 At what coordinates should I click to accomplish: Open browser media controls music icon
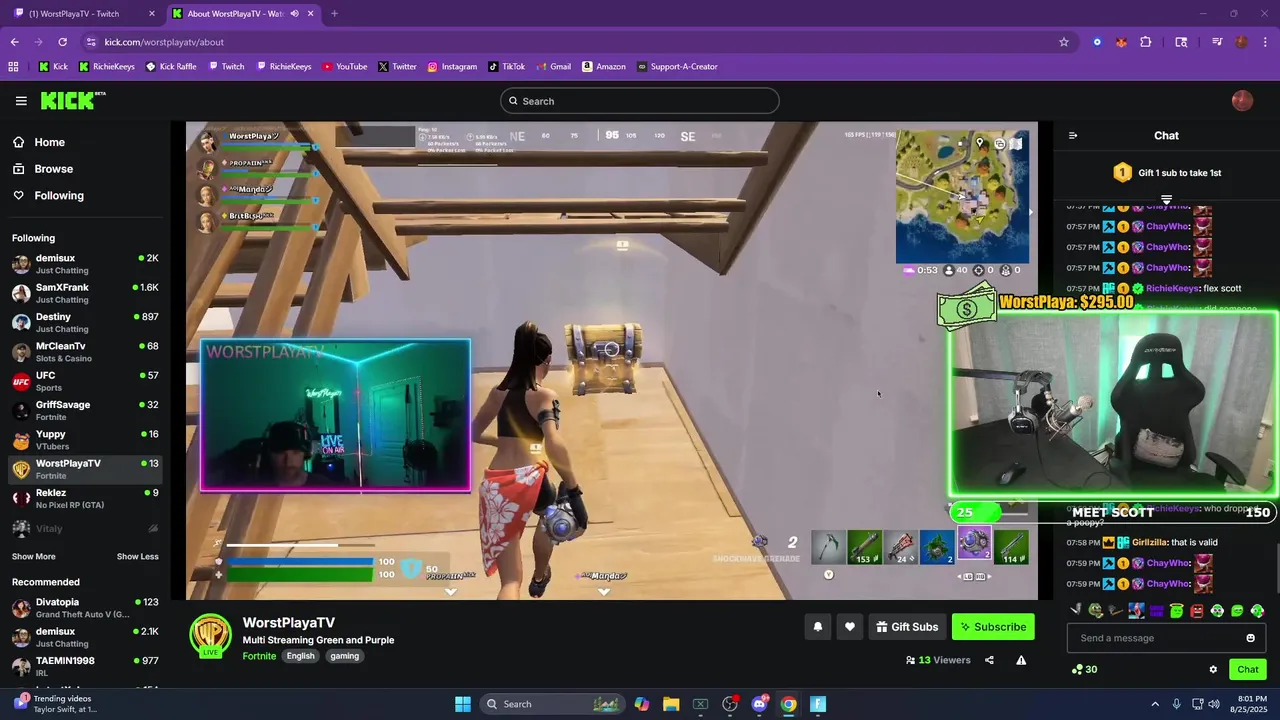[x=1217, y=42]
